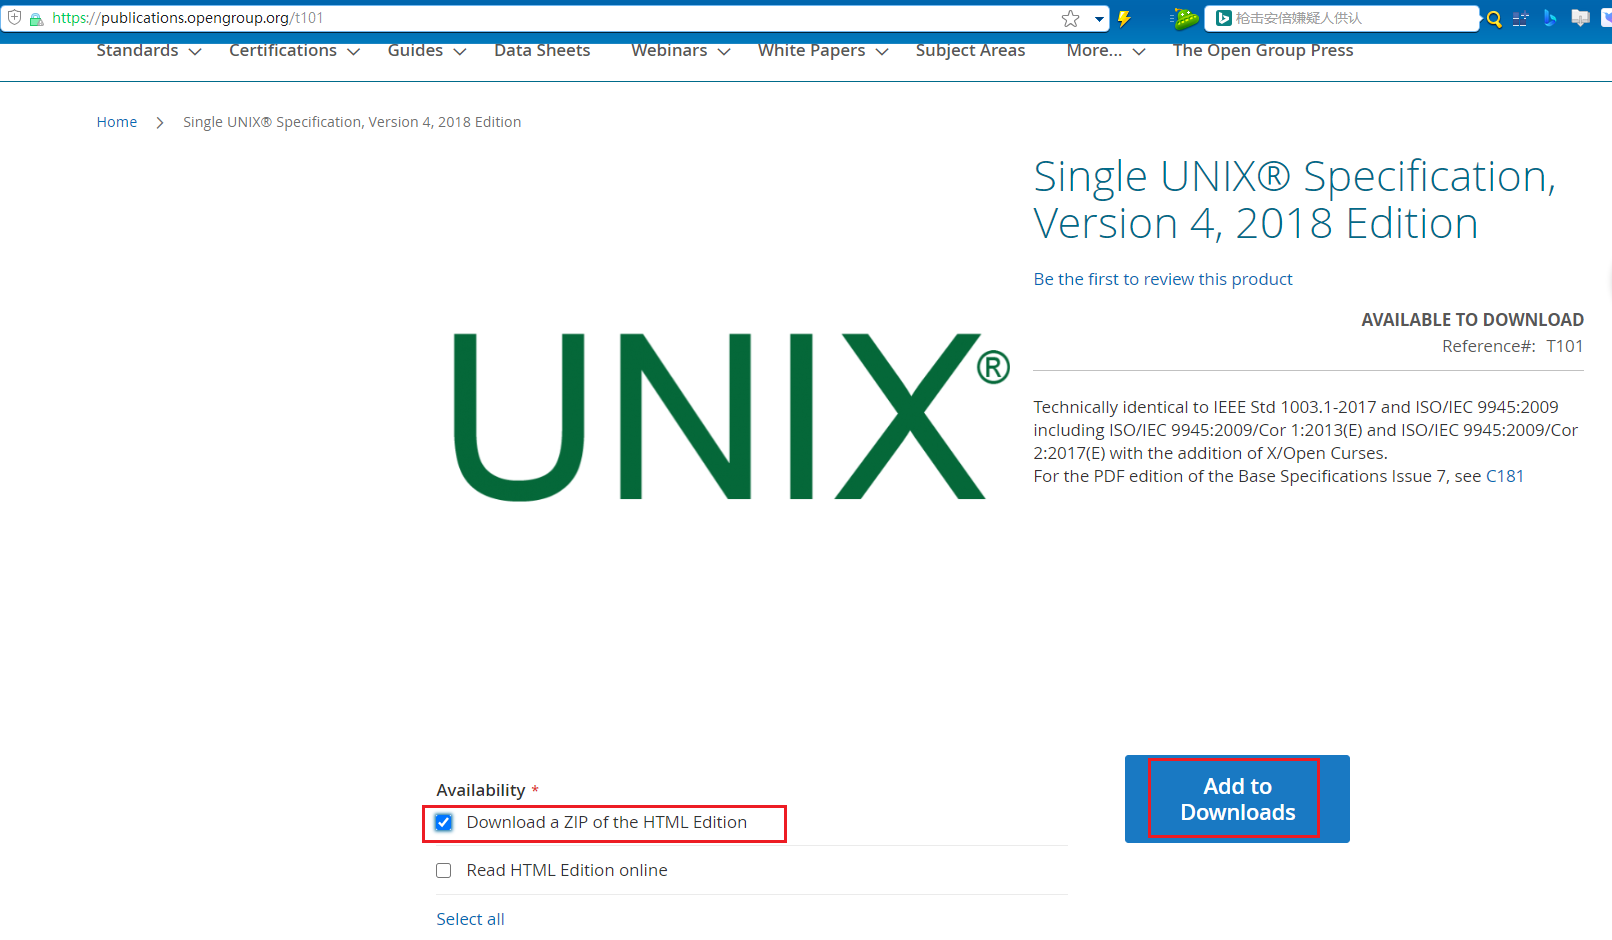Click the green padlock site info icon
The height and width of the screenshot is (940, 1612).
click(36, 19)
